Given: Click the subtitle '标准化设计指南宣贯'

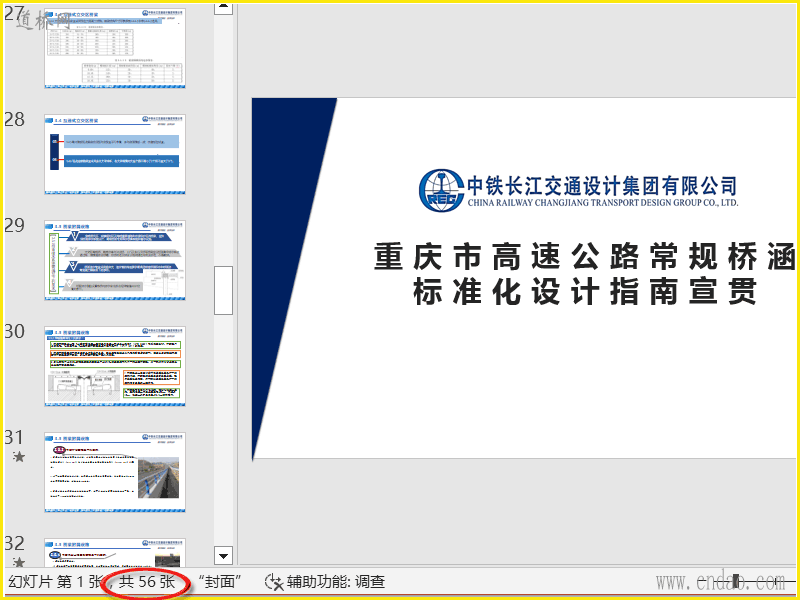Looking at the screenshot, I should coord(585,292).
